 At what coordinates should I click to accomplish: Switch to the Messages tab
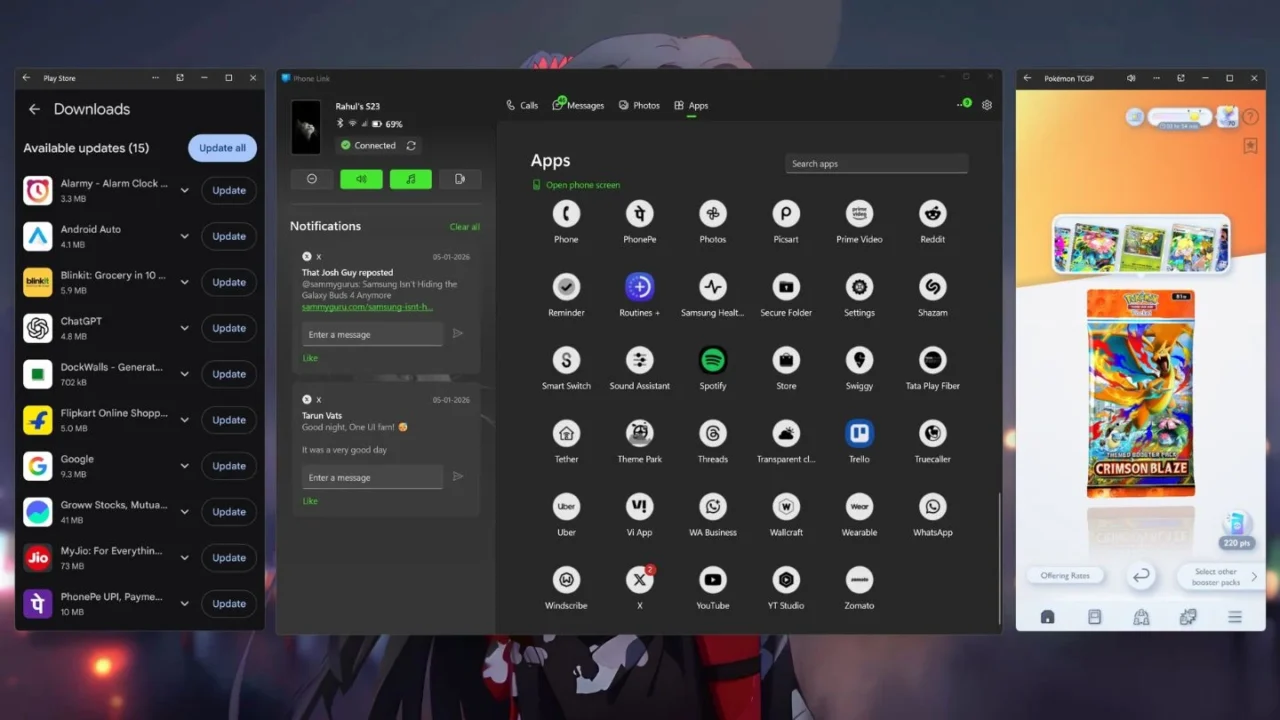tap(578, 105)
